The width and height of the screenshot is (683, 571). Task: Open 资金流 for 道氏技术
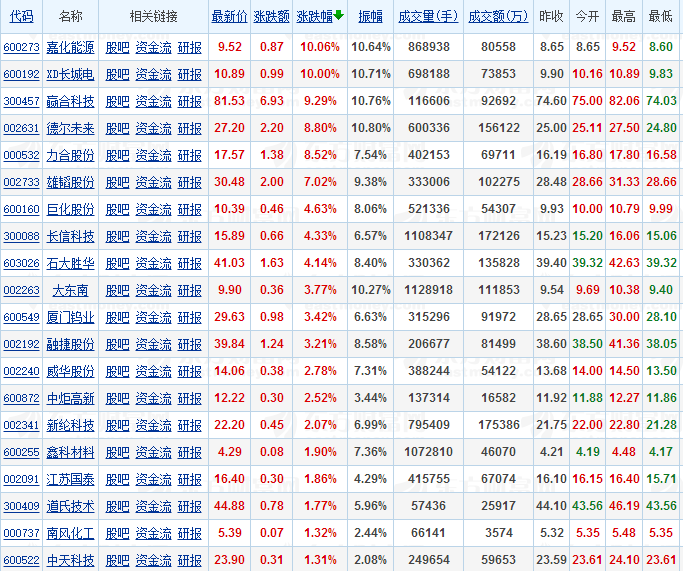pyautogui.click(x=153, y=506)
